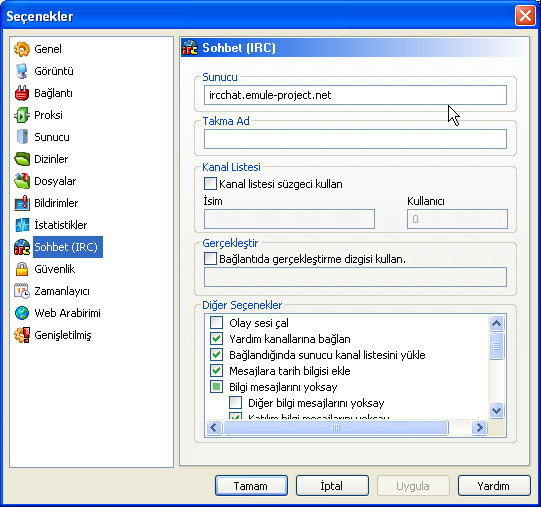Cancel with the İptal button
The image size is (541, 507).
[332, 486]
